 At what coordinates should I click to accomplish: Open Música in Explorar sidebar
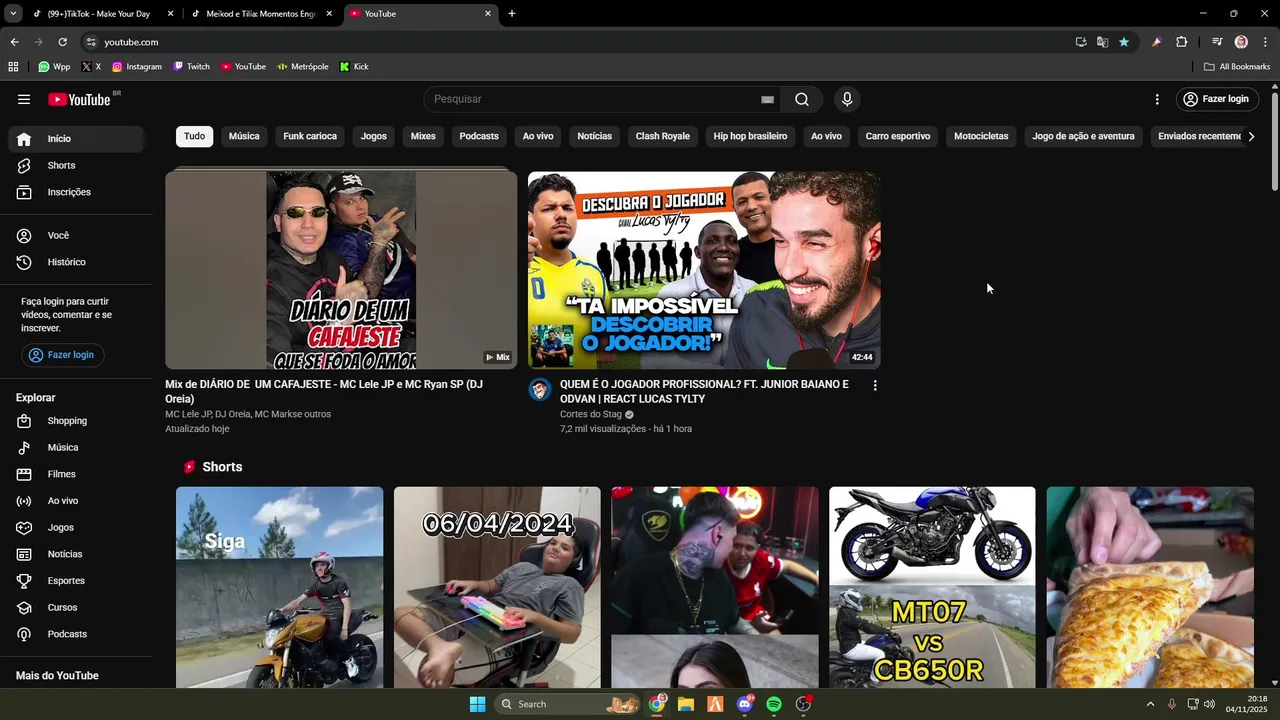[x=76, y=447]
